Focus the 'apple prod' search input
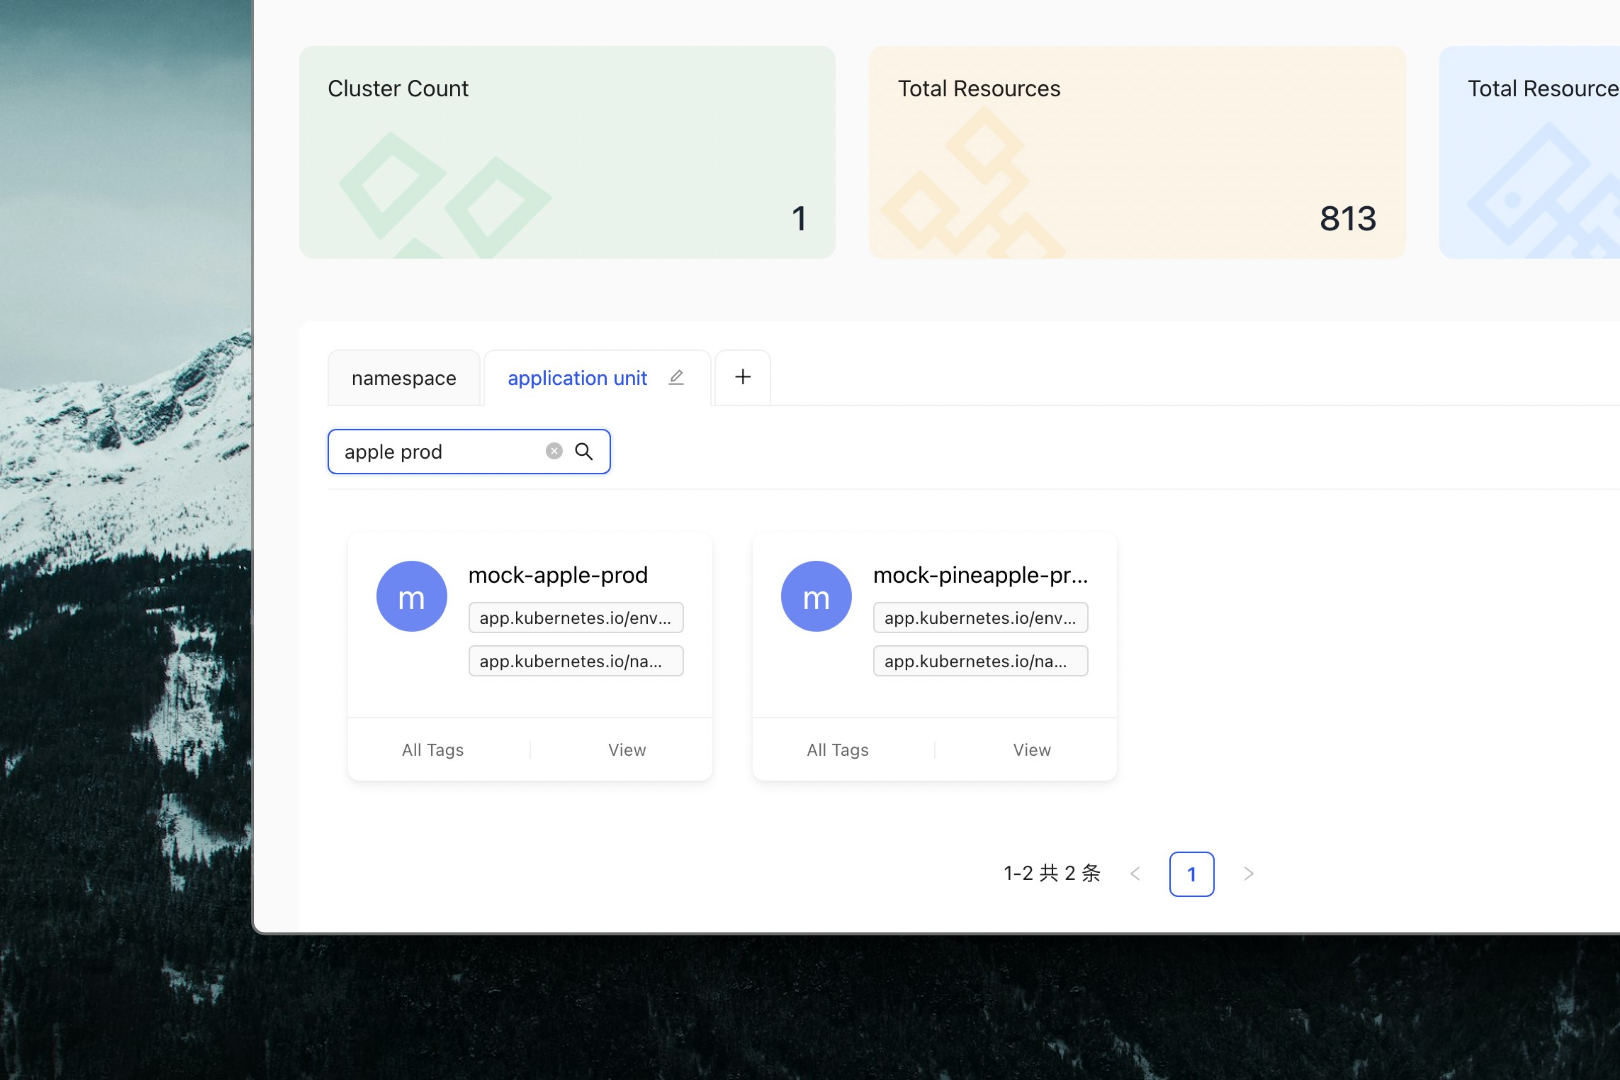The image size is (1620, 1080). (x=440, y=452)
